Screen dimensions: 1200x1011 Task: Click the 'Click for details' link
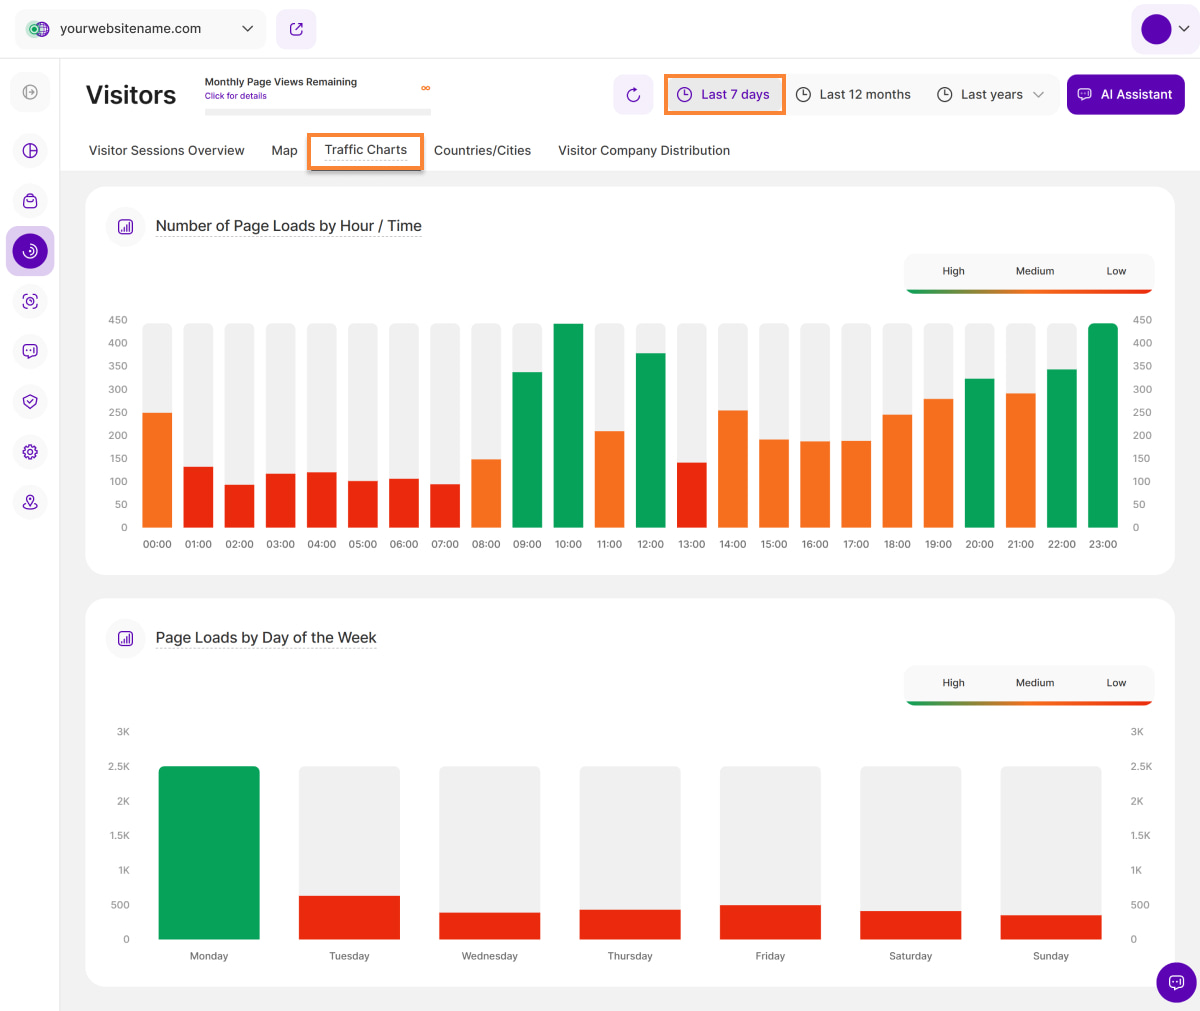tap(236, 96)
